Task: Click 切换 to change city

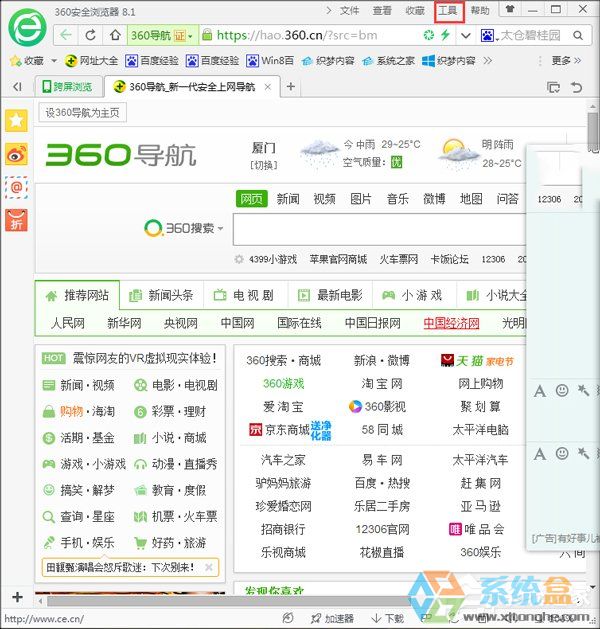Action: coord(264,165)
